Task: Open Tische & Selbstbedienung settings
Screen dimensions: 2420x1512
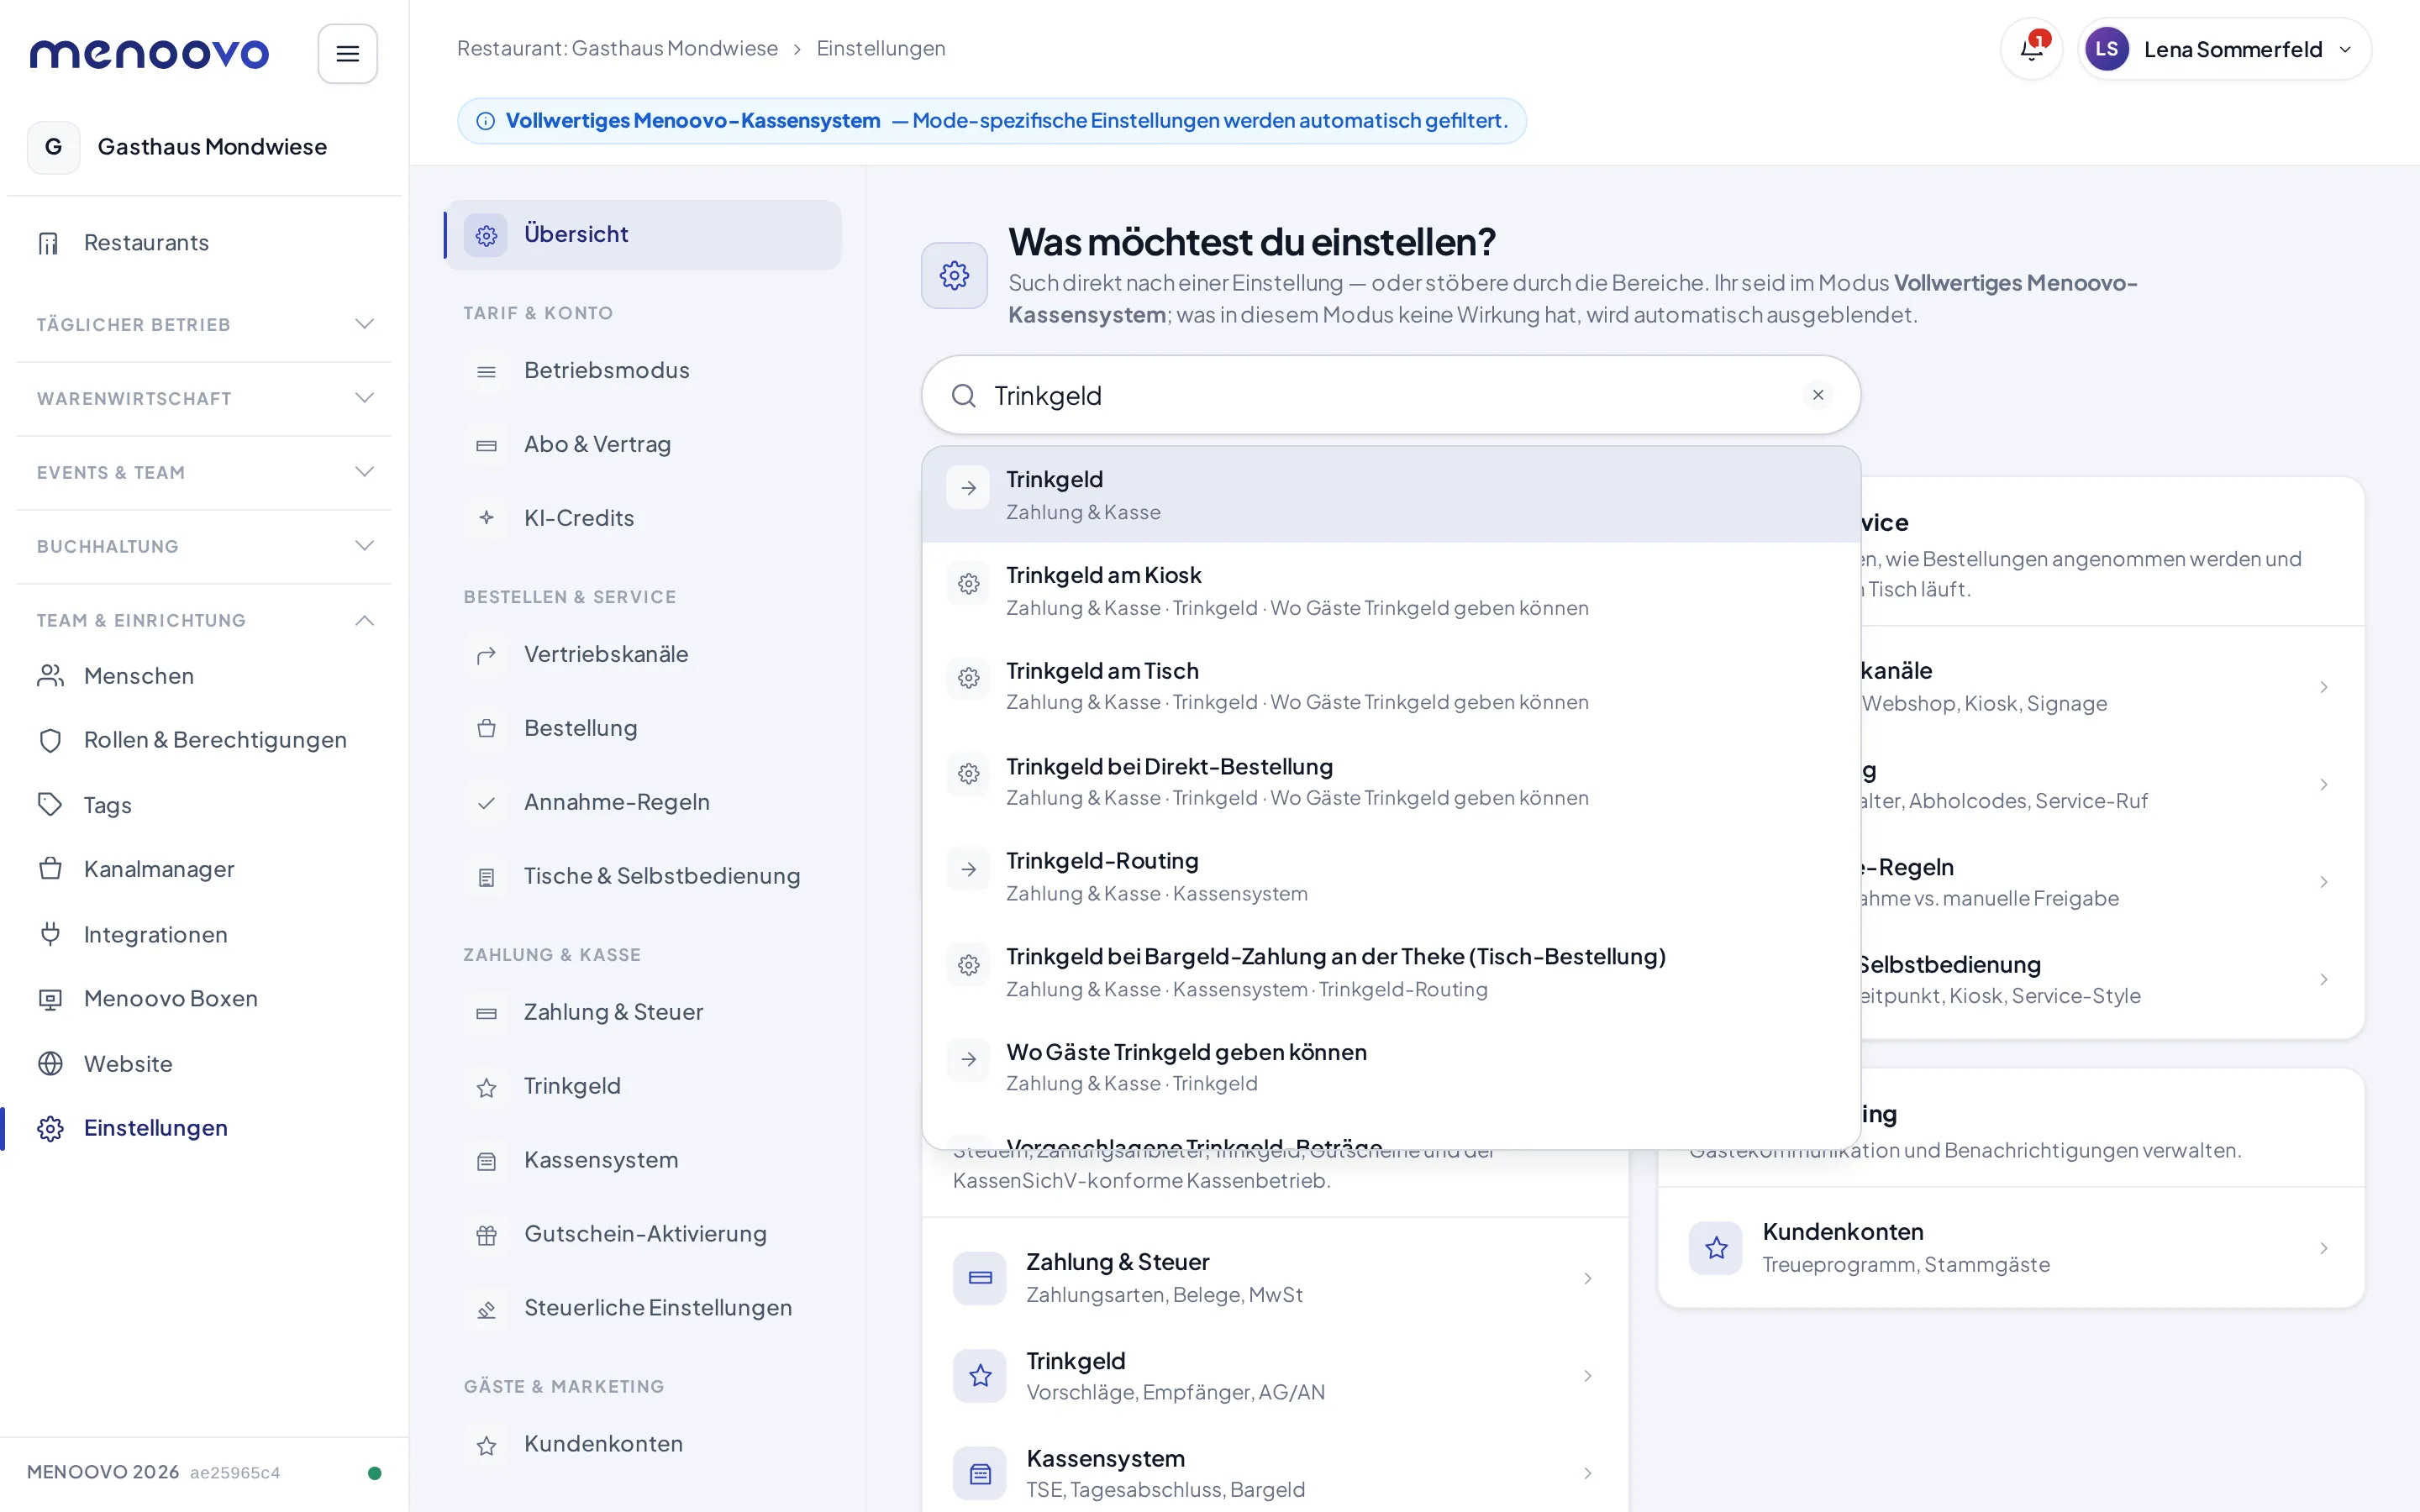Action: click(643, 876)
